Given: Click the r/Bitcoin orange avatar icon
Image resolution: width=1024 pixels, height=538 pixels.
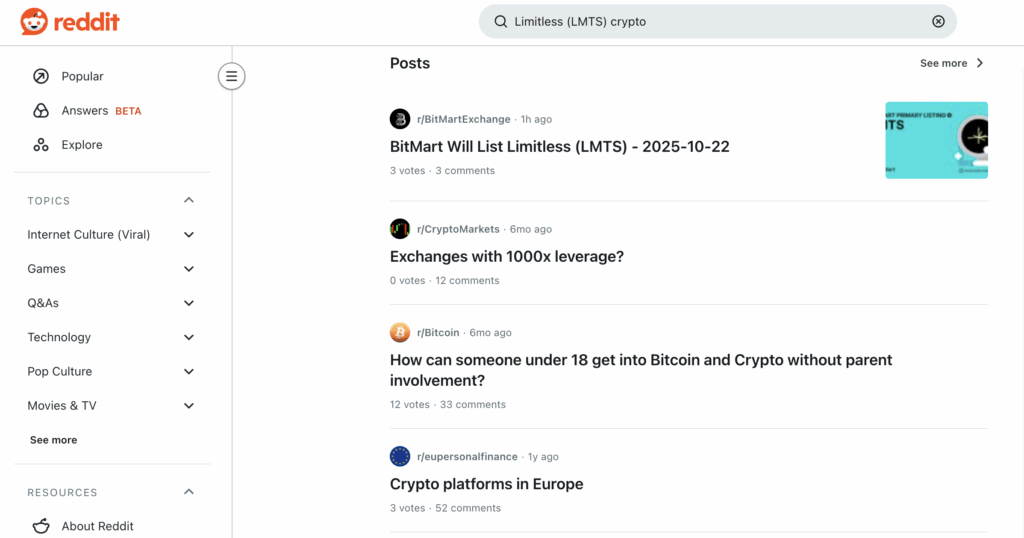Looking at the screenshot, I should point(400,333).
